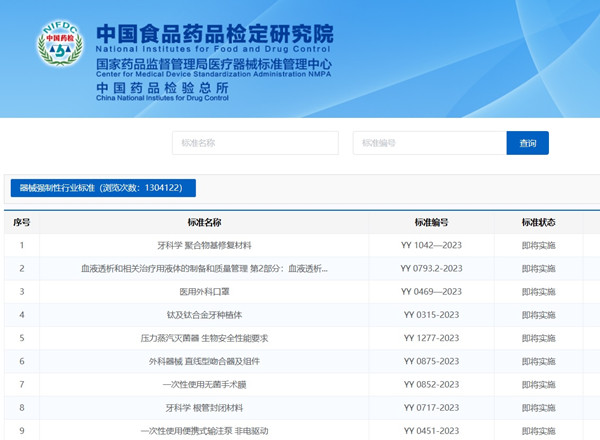Screen dimensions: 600x440
Task: Open standard 压力蒸汽灭菌器 生物安全性能要求
Action: tap(204, 338)
